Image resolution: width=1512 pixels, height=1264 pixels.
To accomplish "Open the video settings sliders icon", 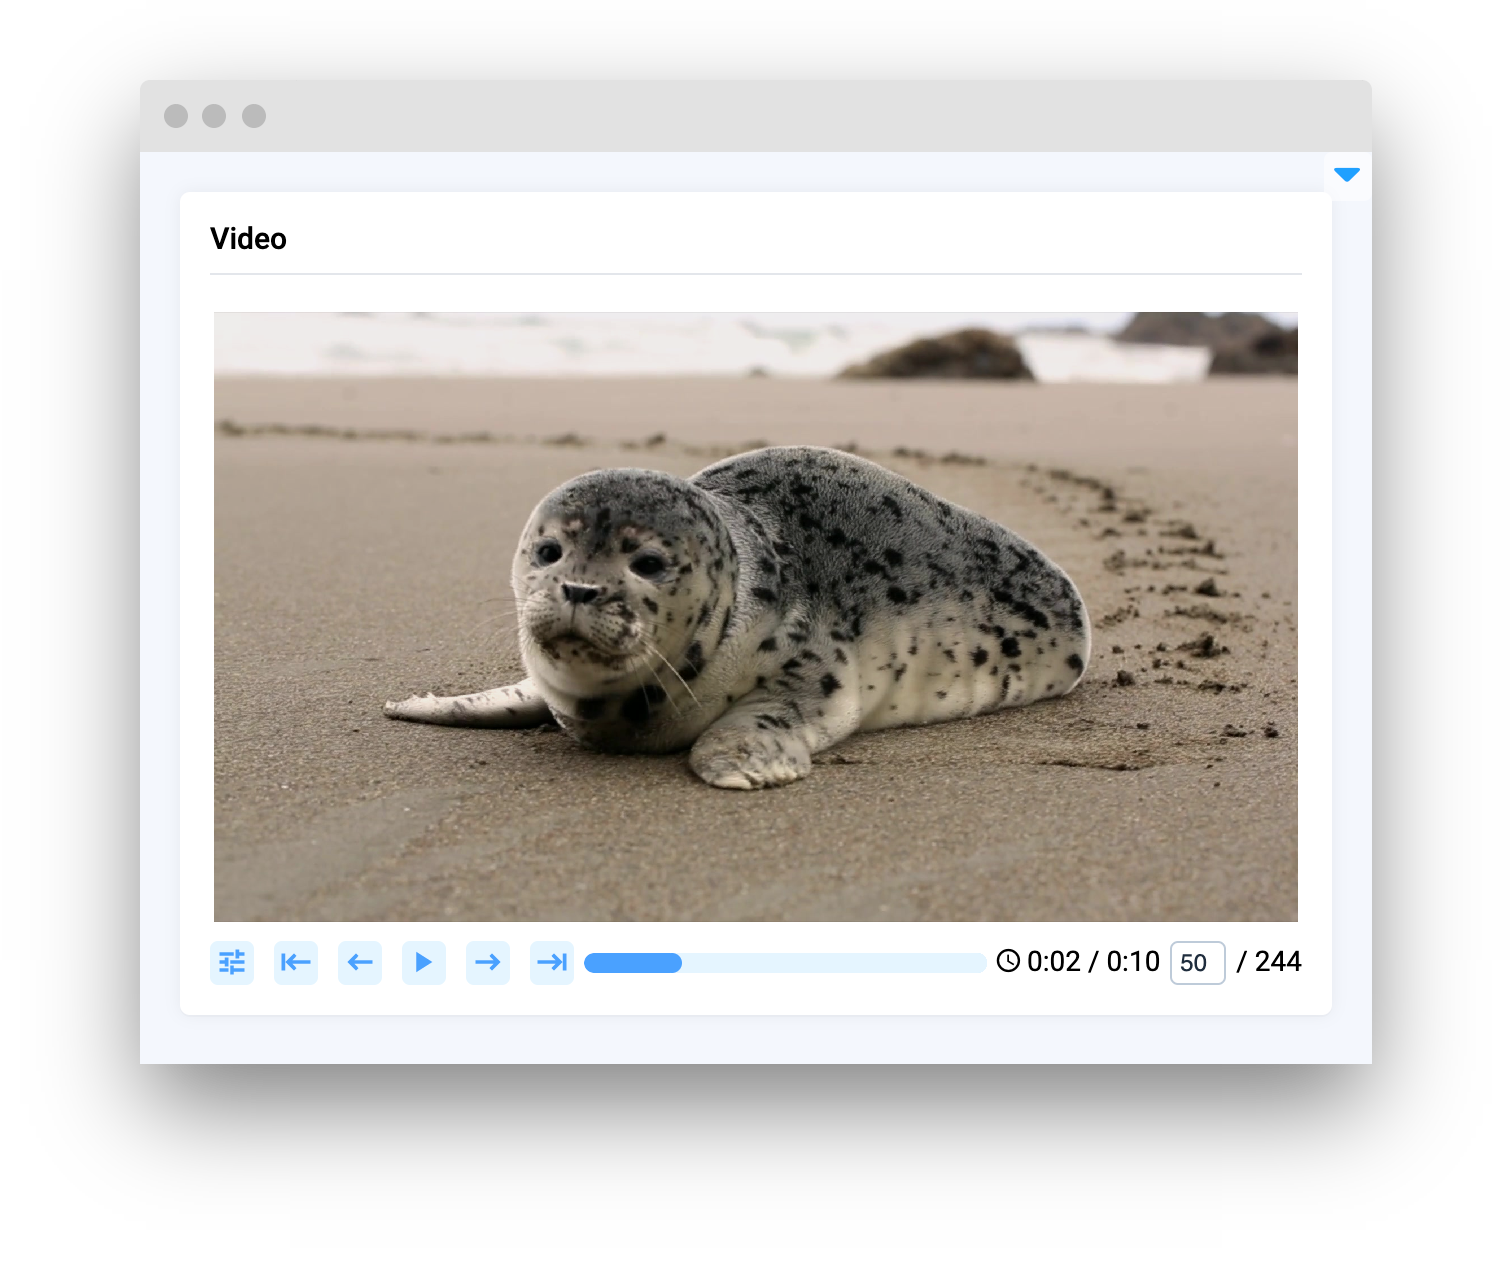I will 232,963.
